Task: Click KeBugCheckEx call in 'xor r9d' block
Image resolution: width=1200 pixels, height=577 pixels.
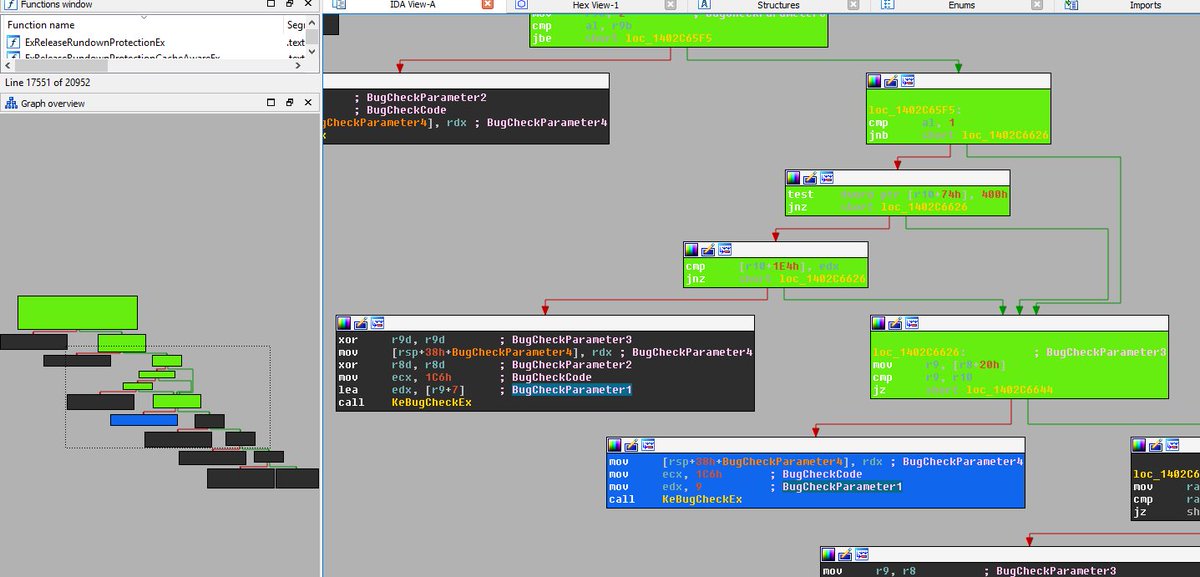Action: 431,402
